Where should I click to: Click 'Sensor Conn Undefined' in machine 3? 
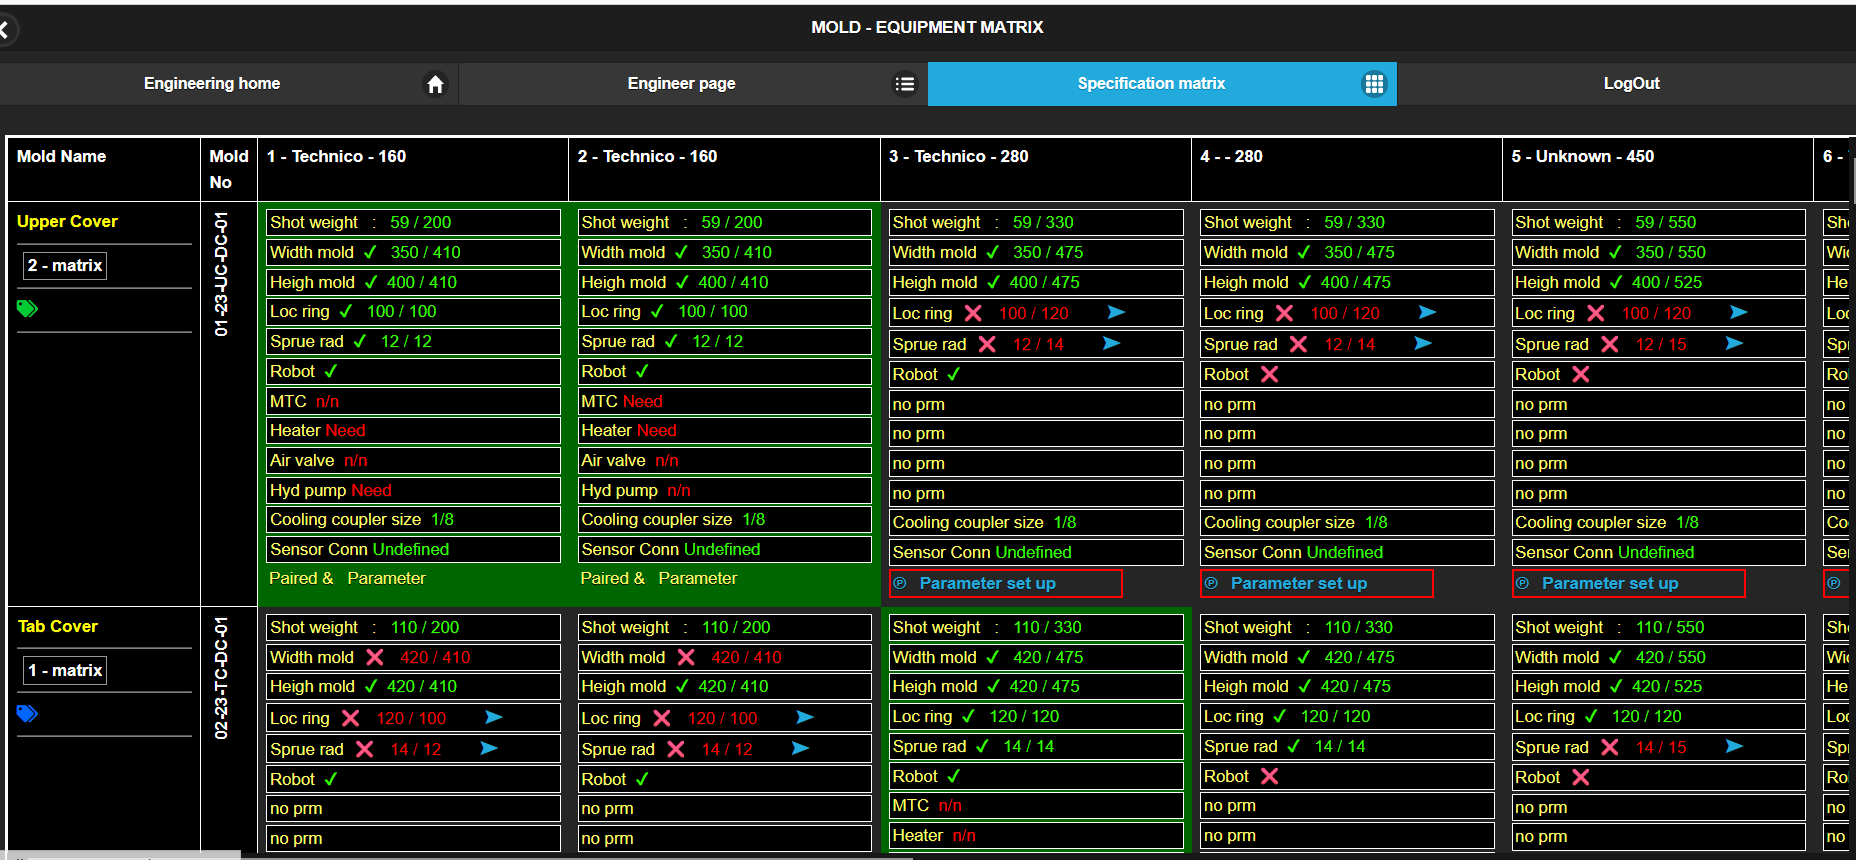click(x=1036, y=552)
